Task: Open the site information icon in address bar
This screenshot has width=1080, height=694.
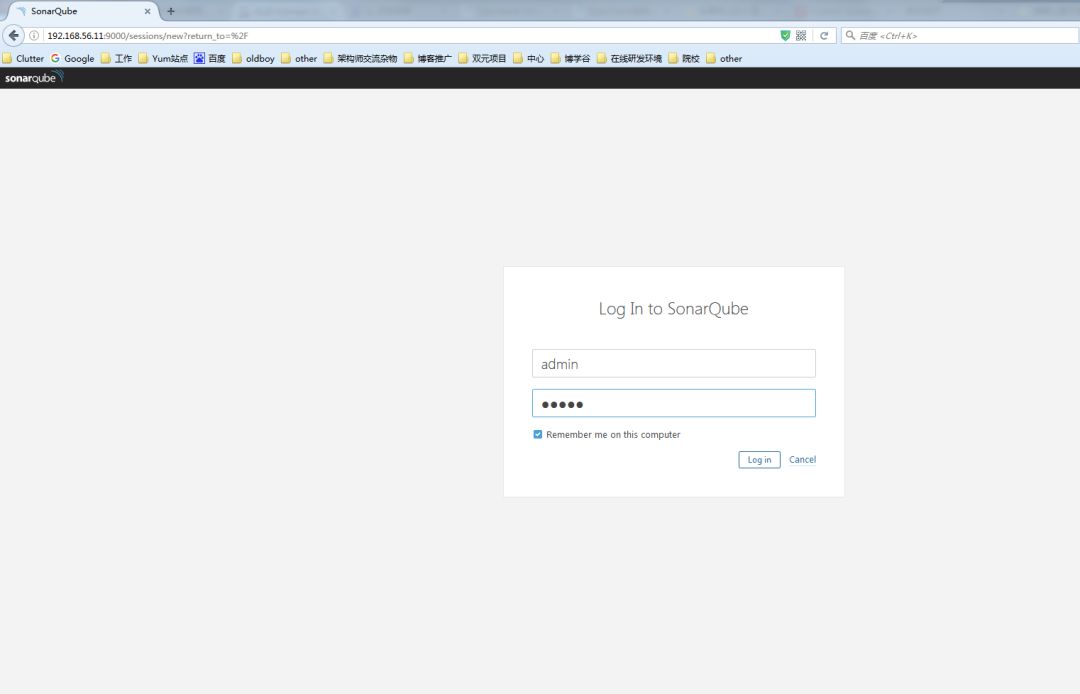Action: (34, 36)
